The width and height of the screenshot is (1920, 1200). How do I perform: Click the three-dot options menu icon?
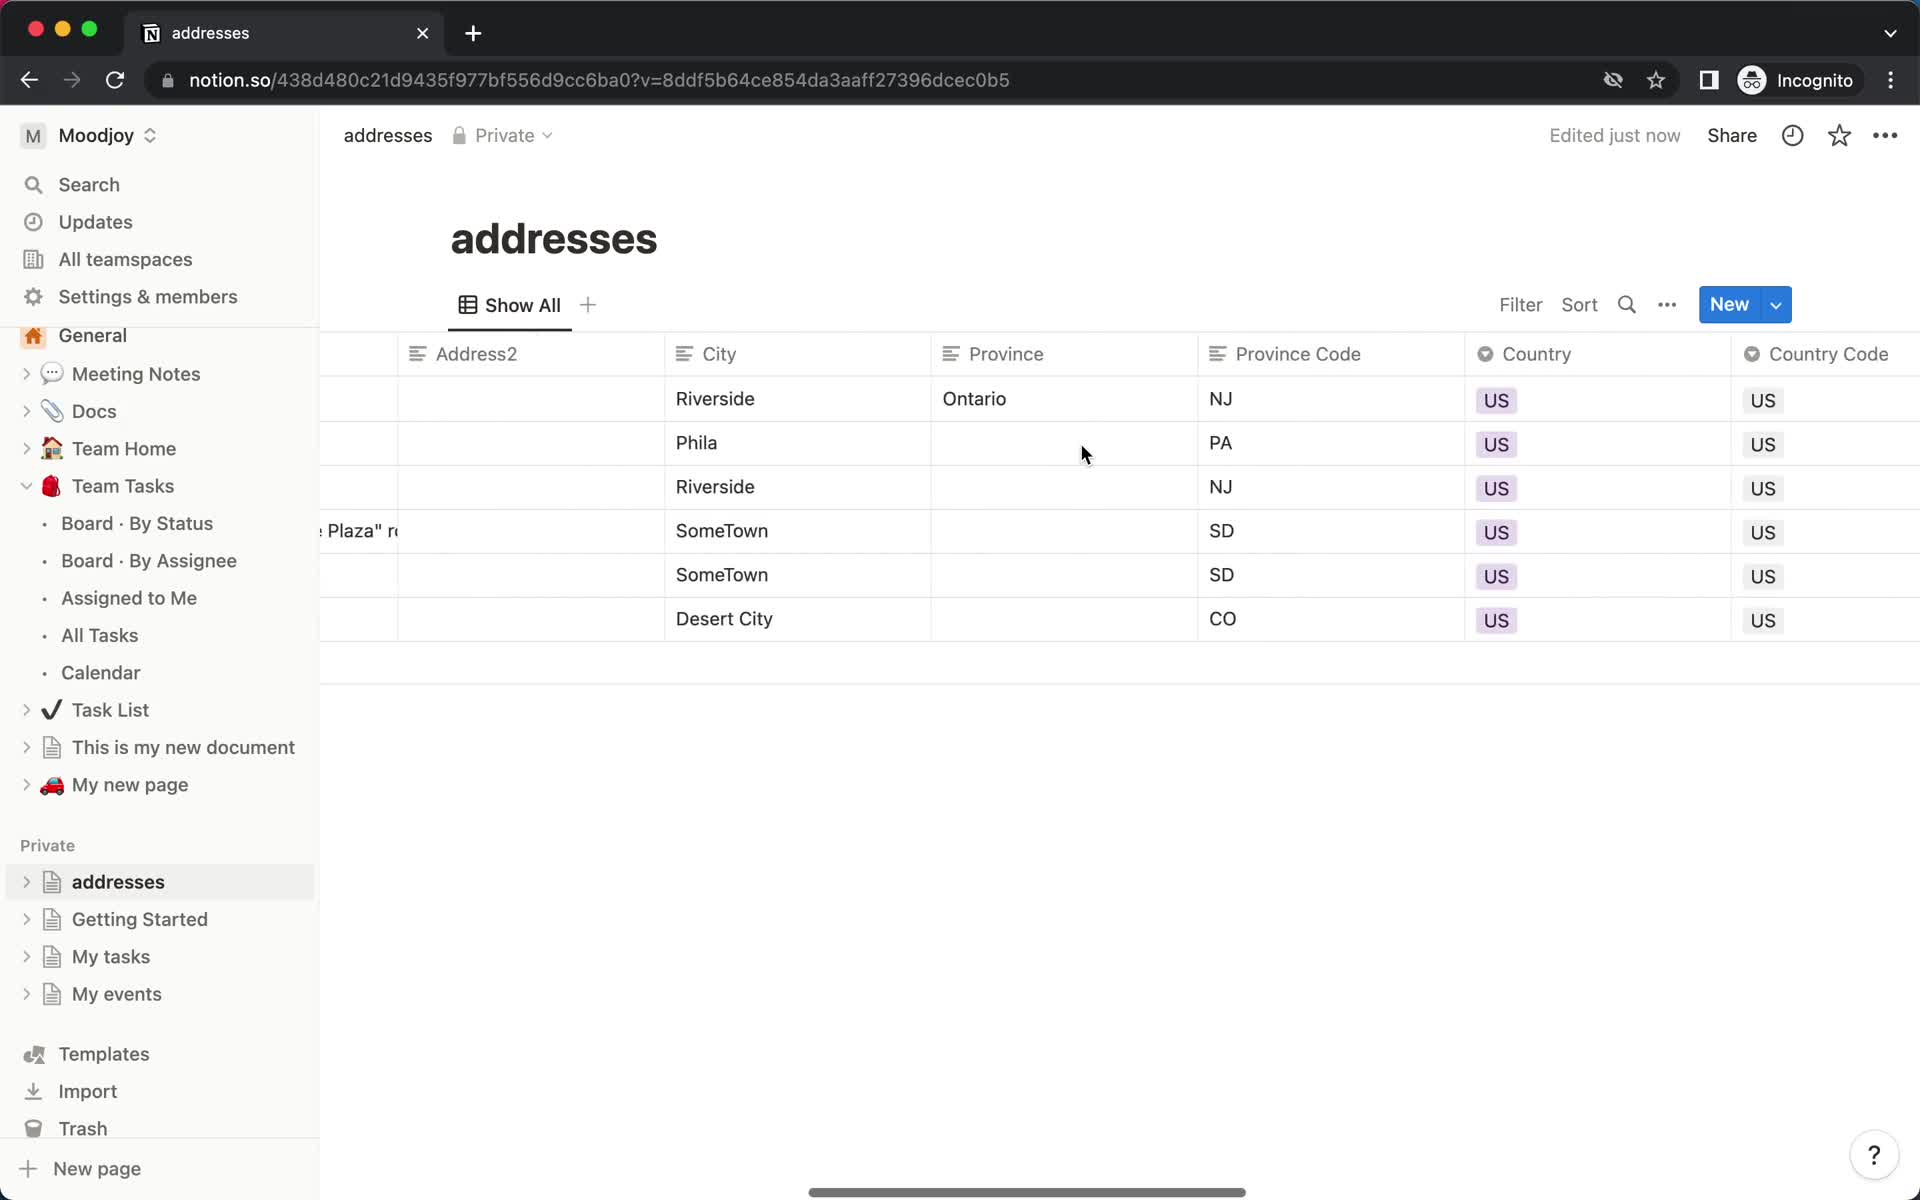(1667, 304)
